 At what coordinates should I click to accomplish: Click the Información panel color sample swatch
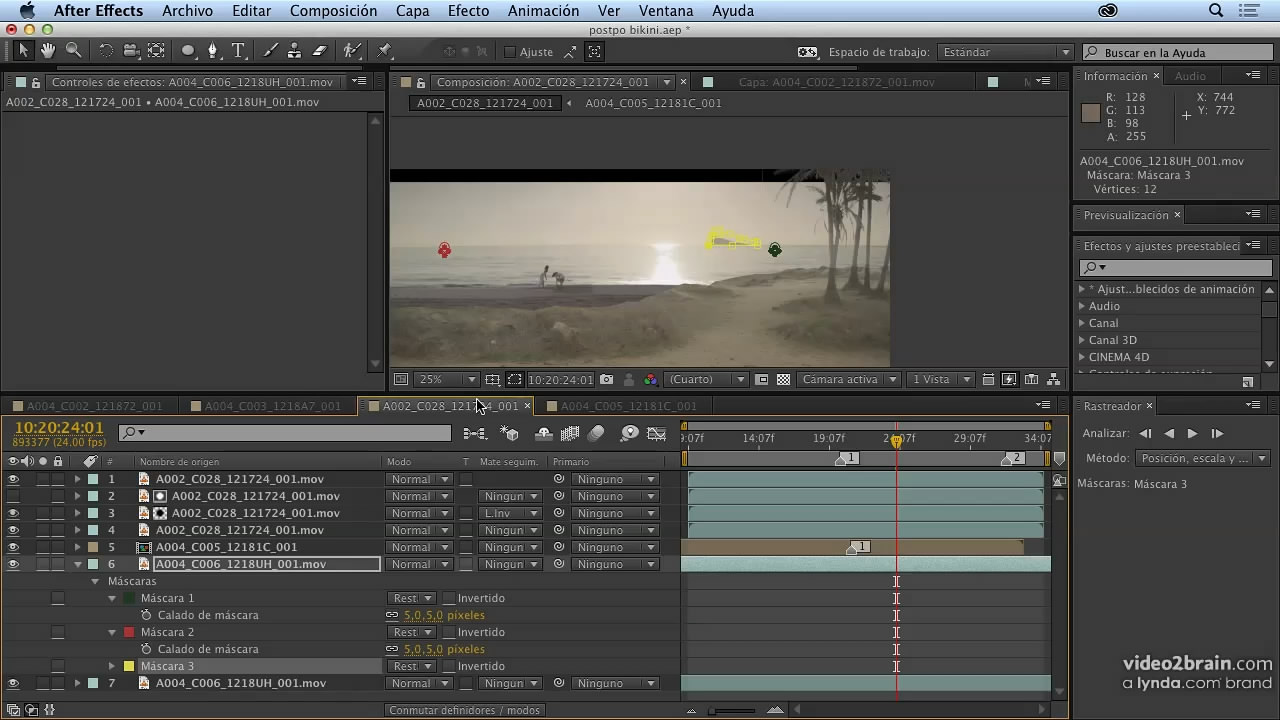[1091, 113]
